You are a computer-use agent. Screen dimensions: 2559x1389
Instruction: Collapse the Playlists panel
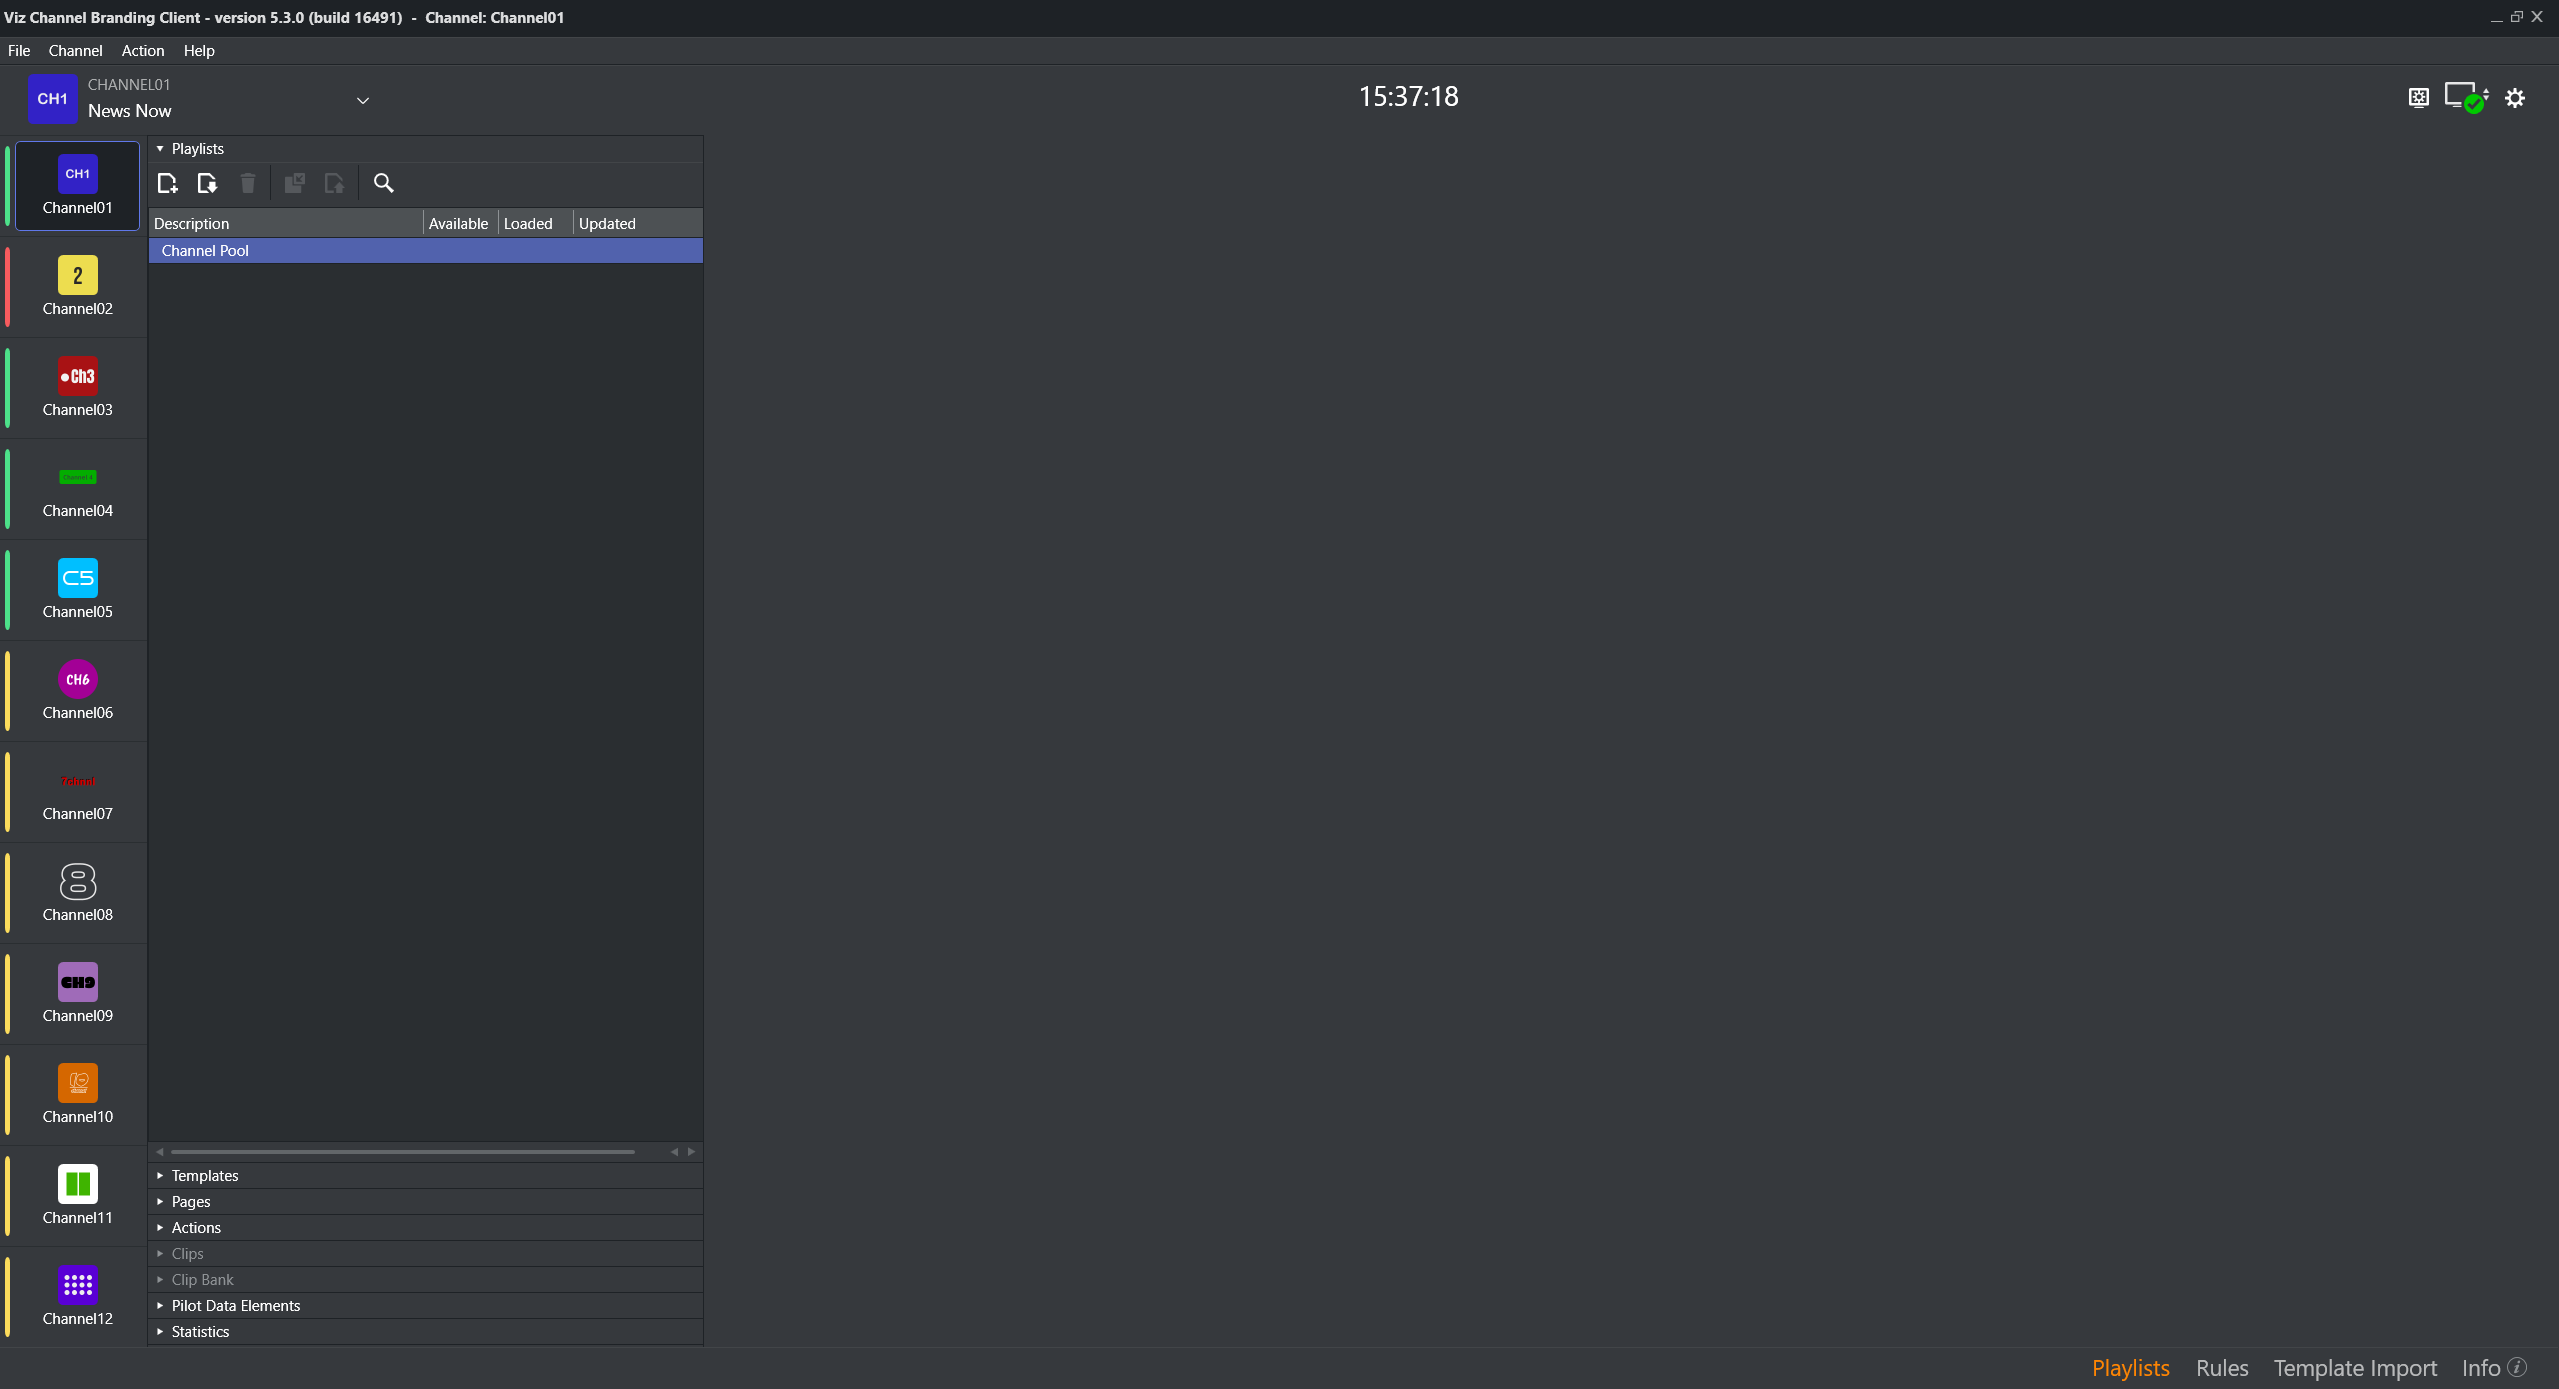click(x=160, y=149)
